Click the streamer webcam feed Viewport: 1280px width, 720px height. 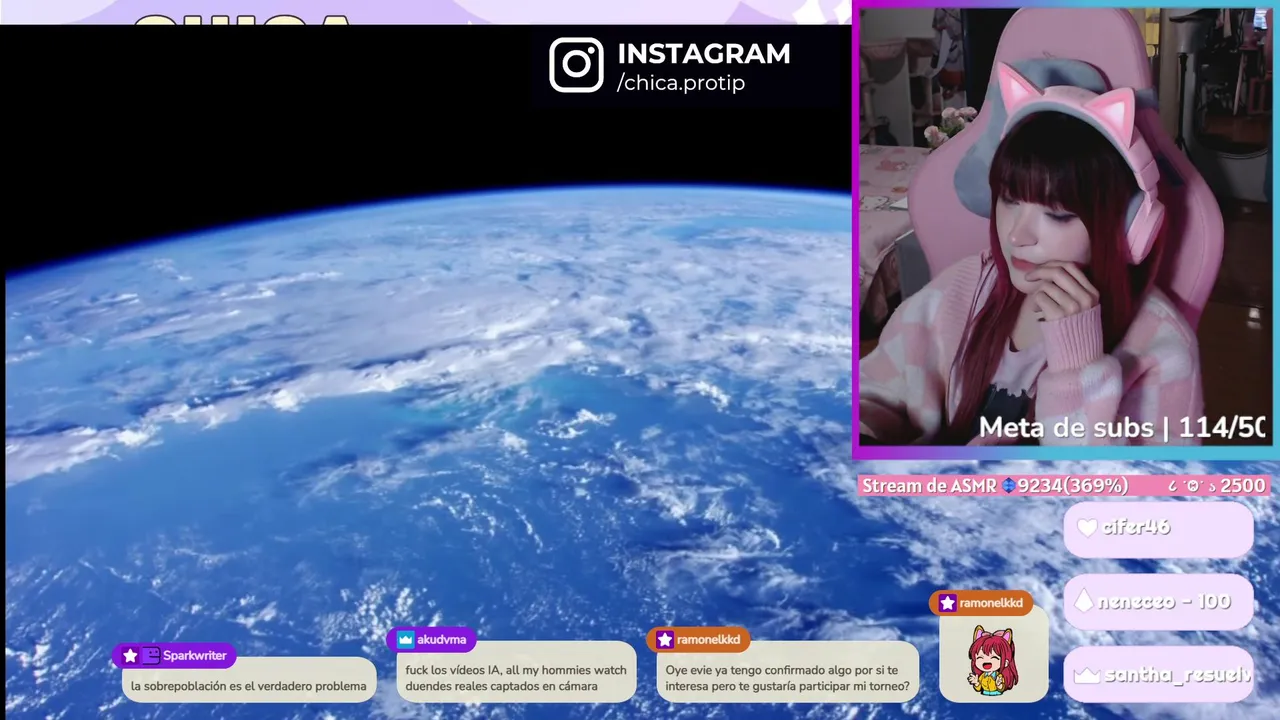[x=1066, y=228]
